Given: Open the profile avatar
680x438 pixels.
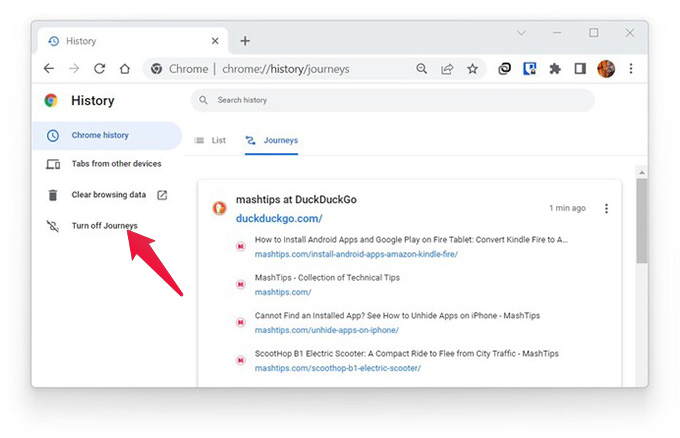Looking at the screenshot, I should (606, 69).
